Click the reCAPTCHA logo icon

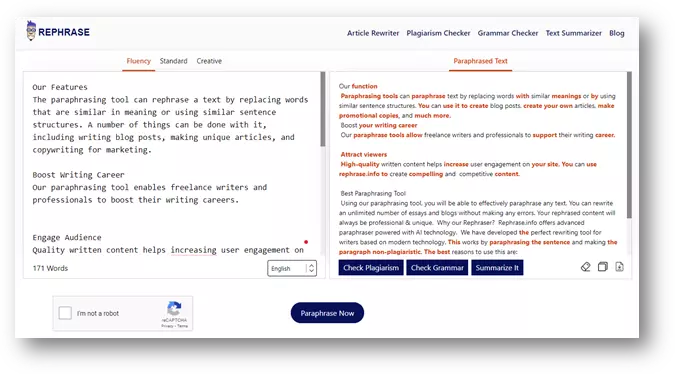(174, 309)
